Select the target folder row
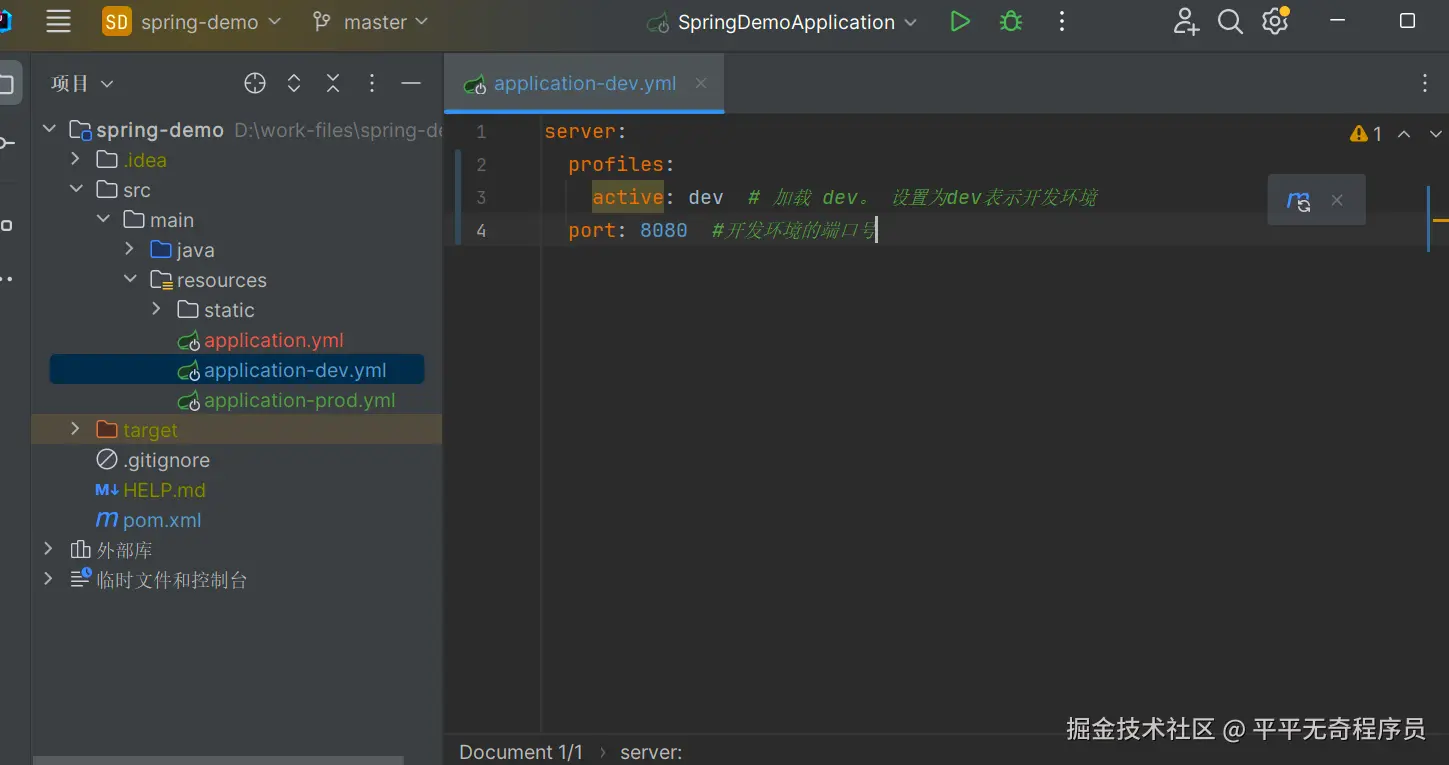Viewport: 1449px width, 765px height. pos(237,430)
